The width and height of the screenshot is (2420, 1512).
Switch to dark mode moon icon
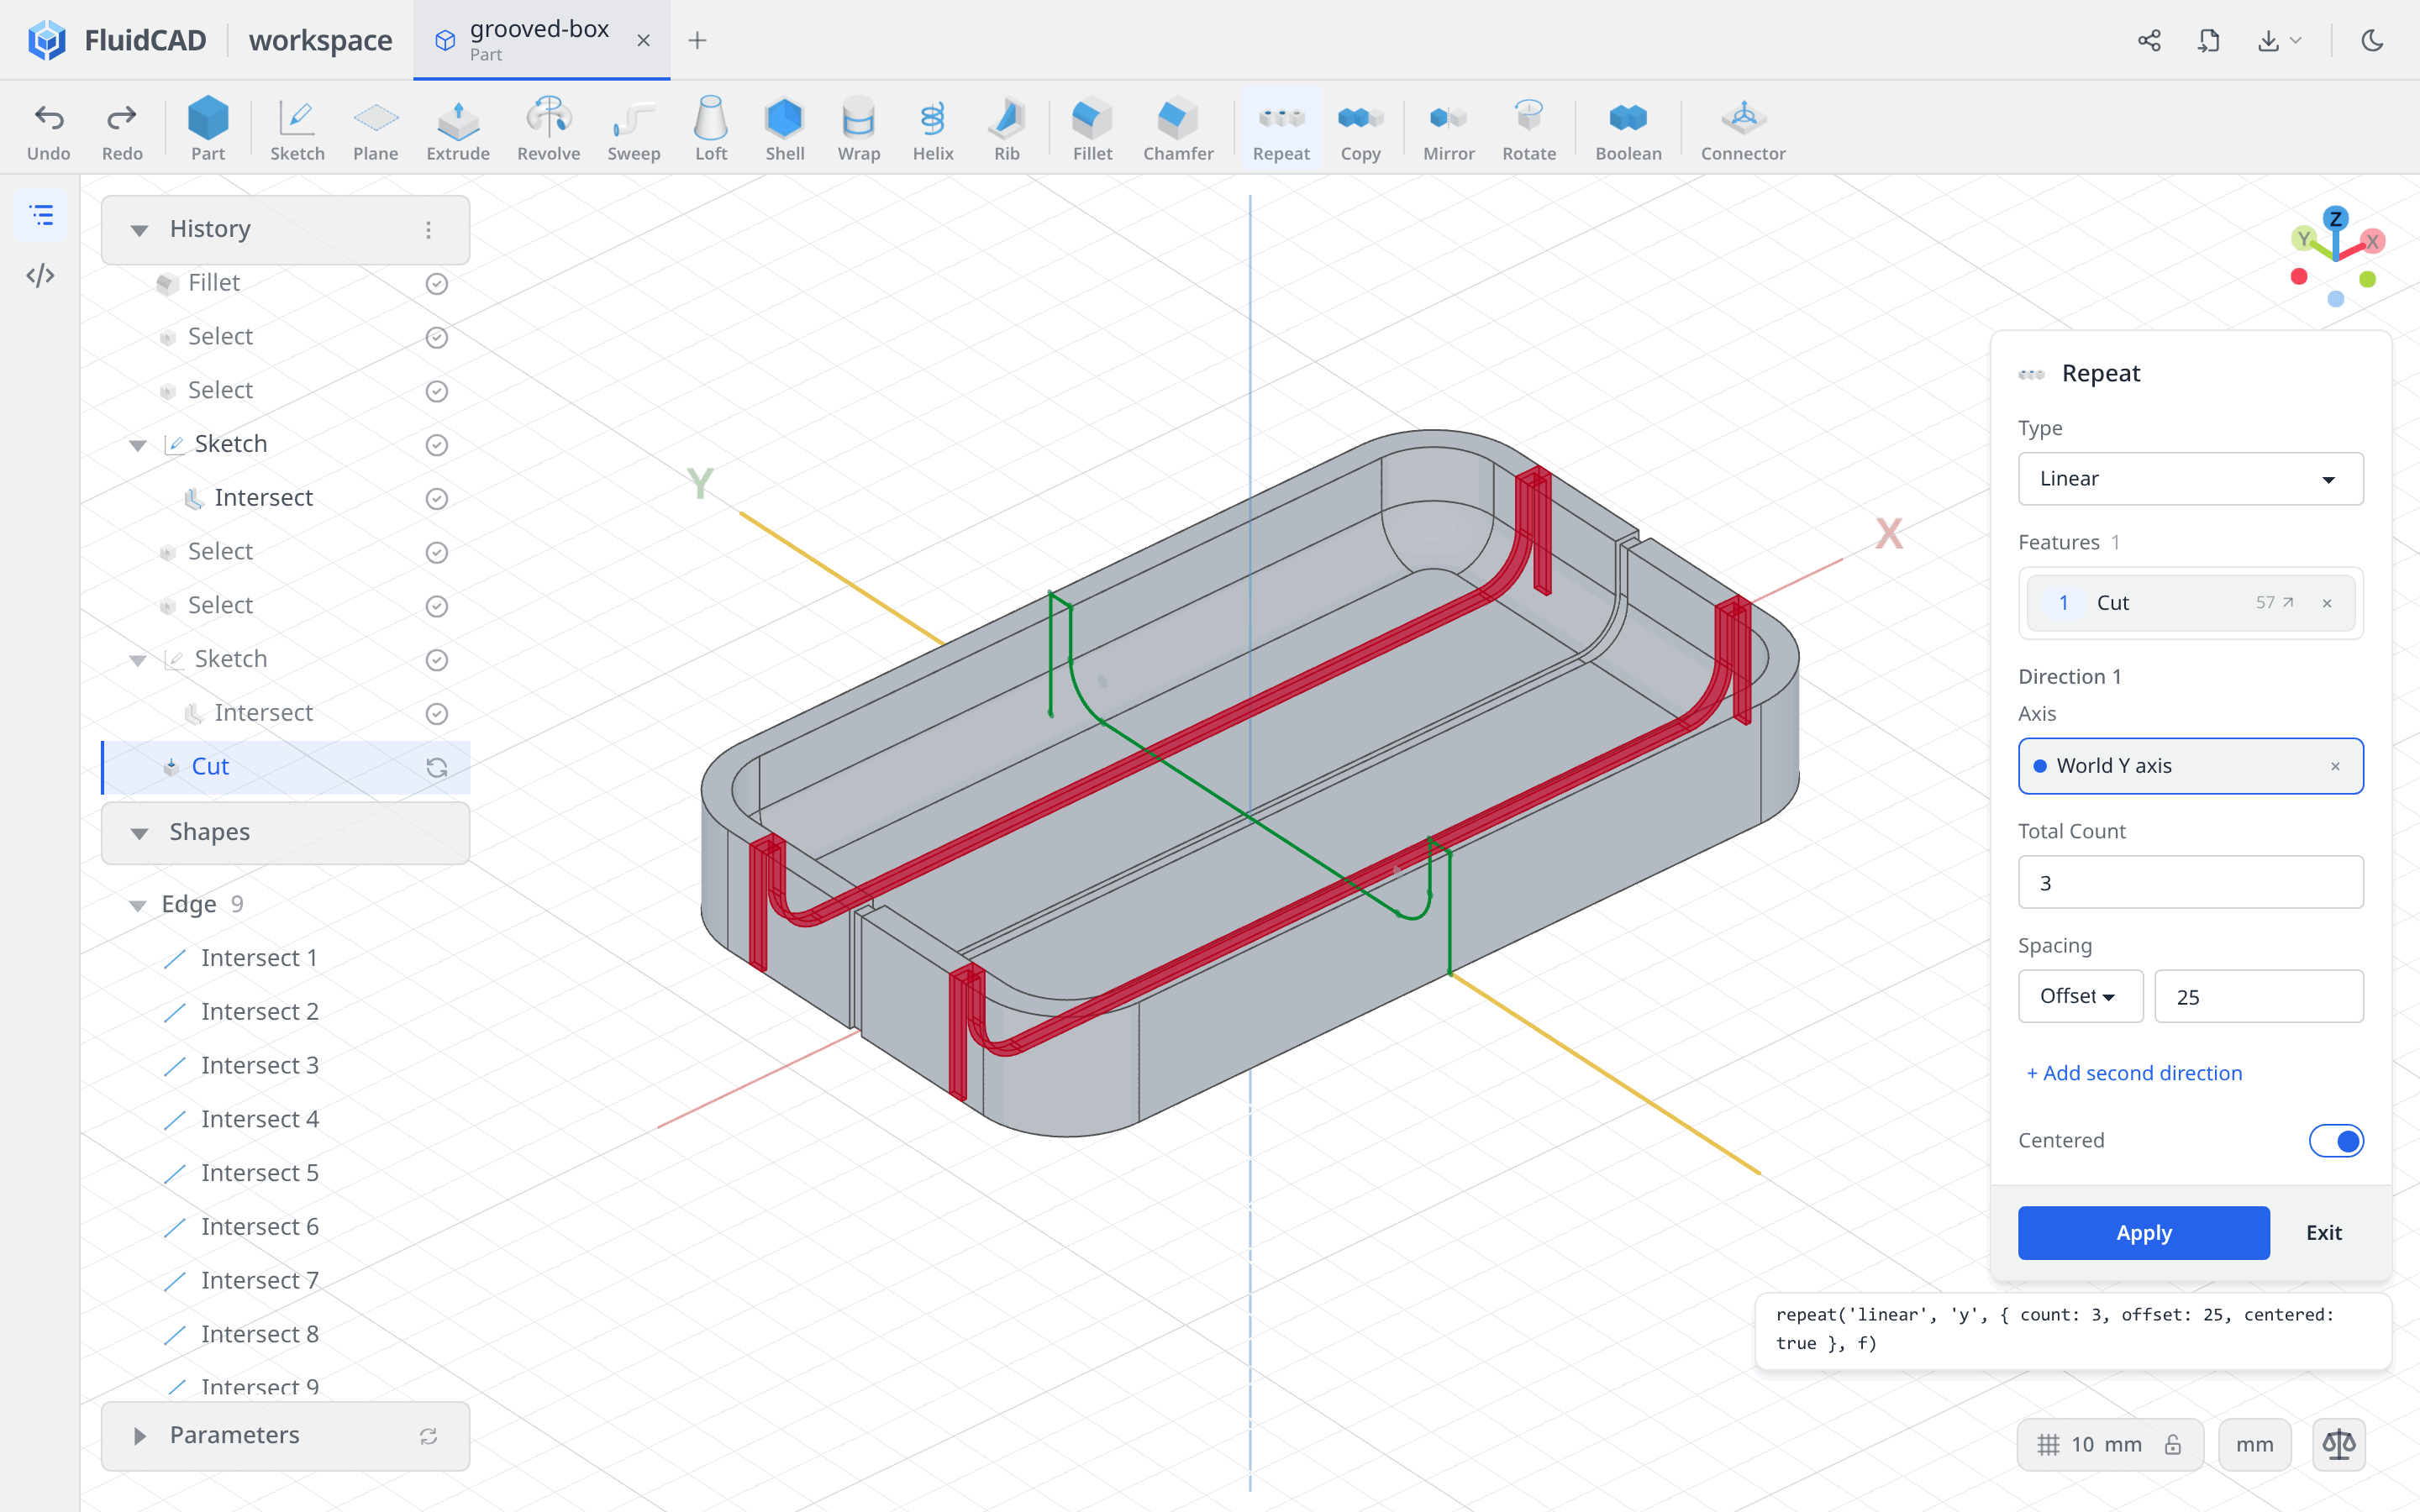(2372, 40)
